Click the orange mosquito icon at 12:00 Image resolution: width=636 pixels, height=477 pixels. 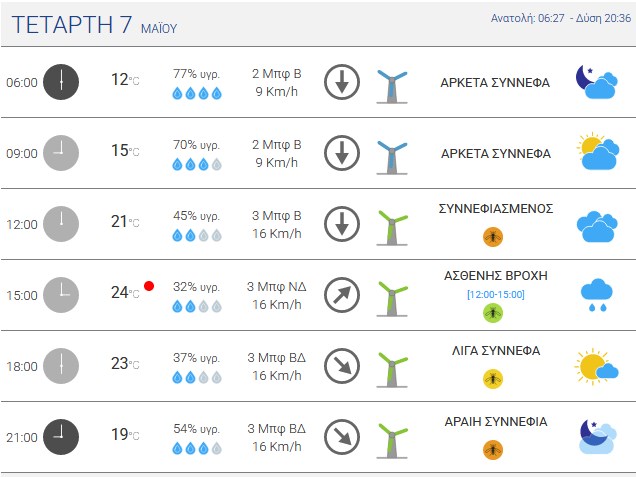(x=493, y=236)
